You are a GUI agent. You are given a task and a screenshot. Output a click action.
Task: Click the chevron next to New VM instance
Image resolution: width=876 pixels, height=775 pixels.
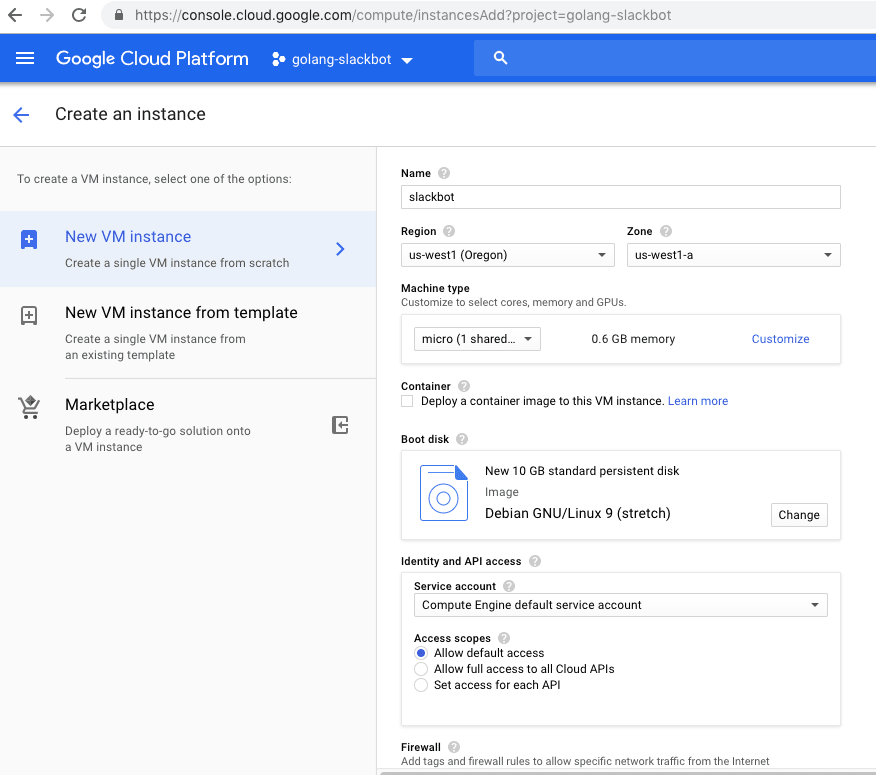(x=340, y=249)
